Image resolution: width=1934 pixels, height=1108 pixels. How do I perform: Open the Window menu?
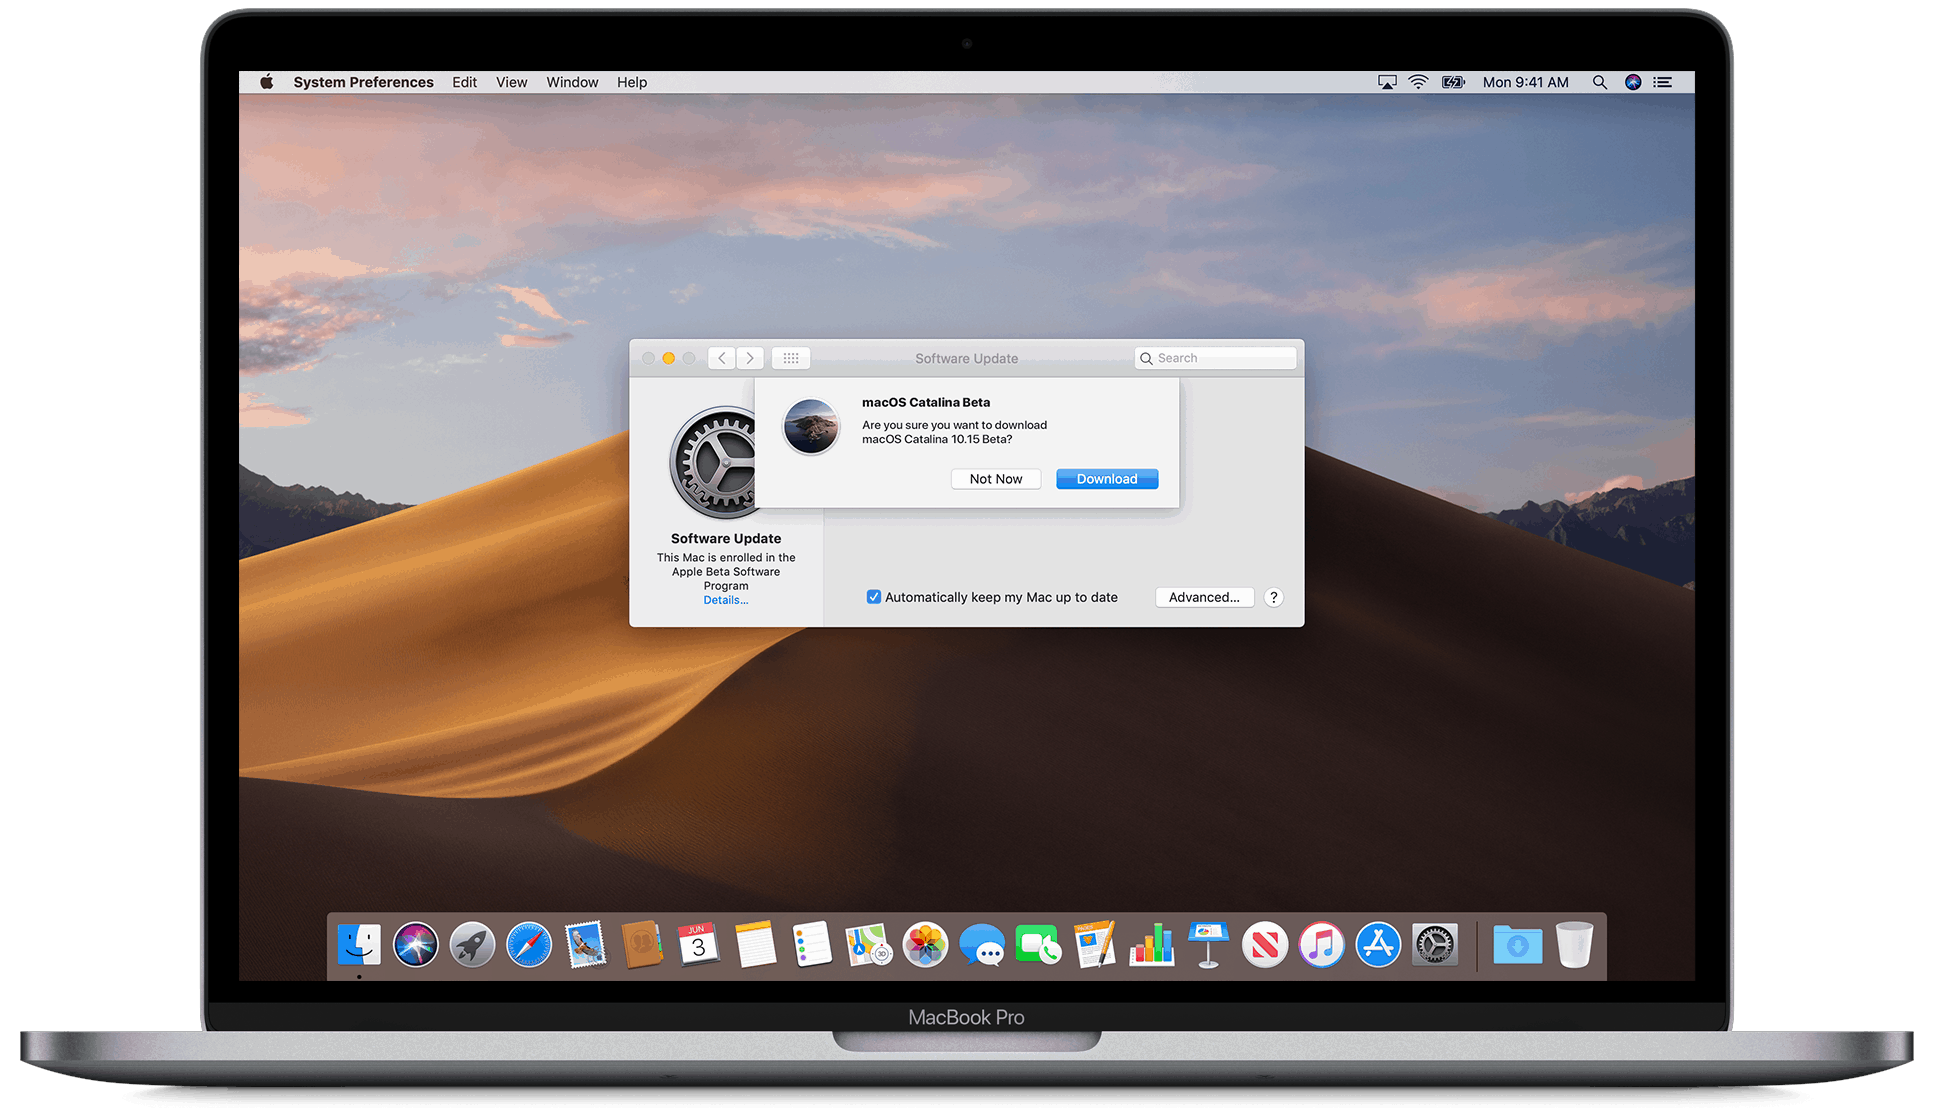coord(572,82)
